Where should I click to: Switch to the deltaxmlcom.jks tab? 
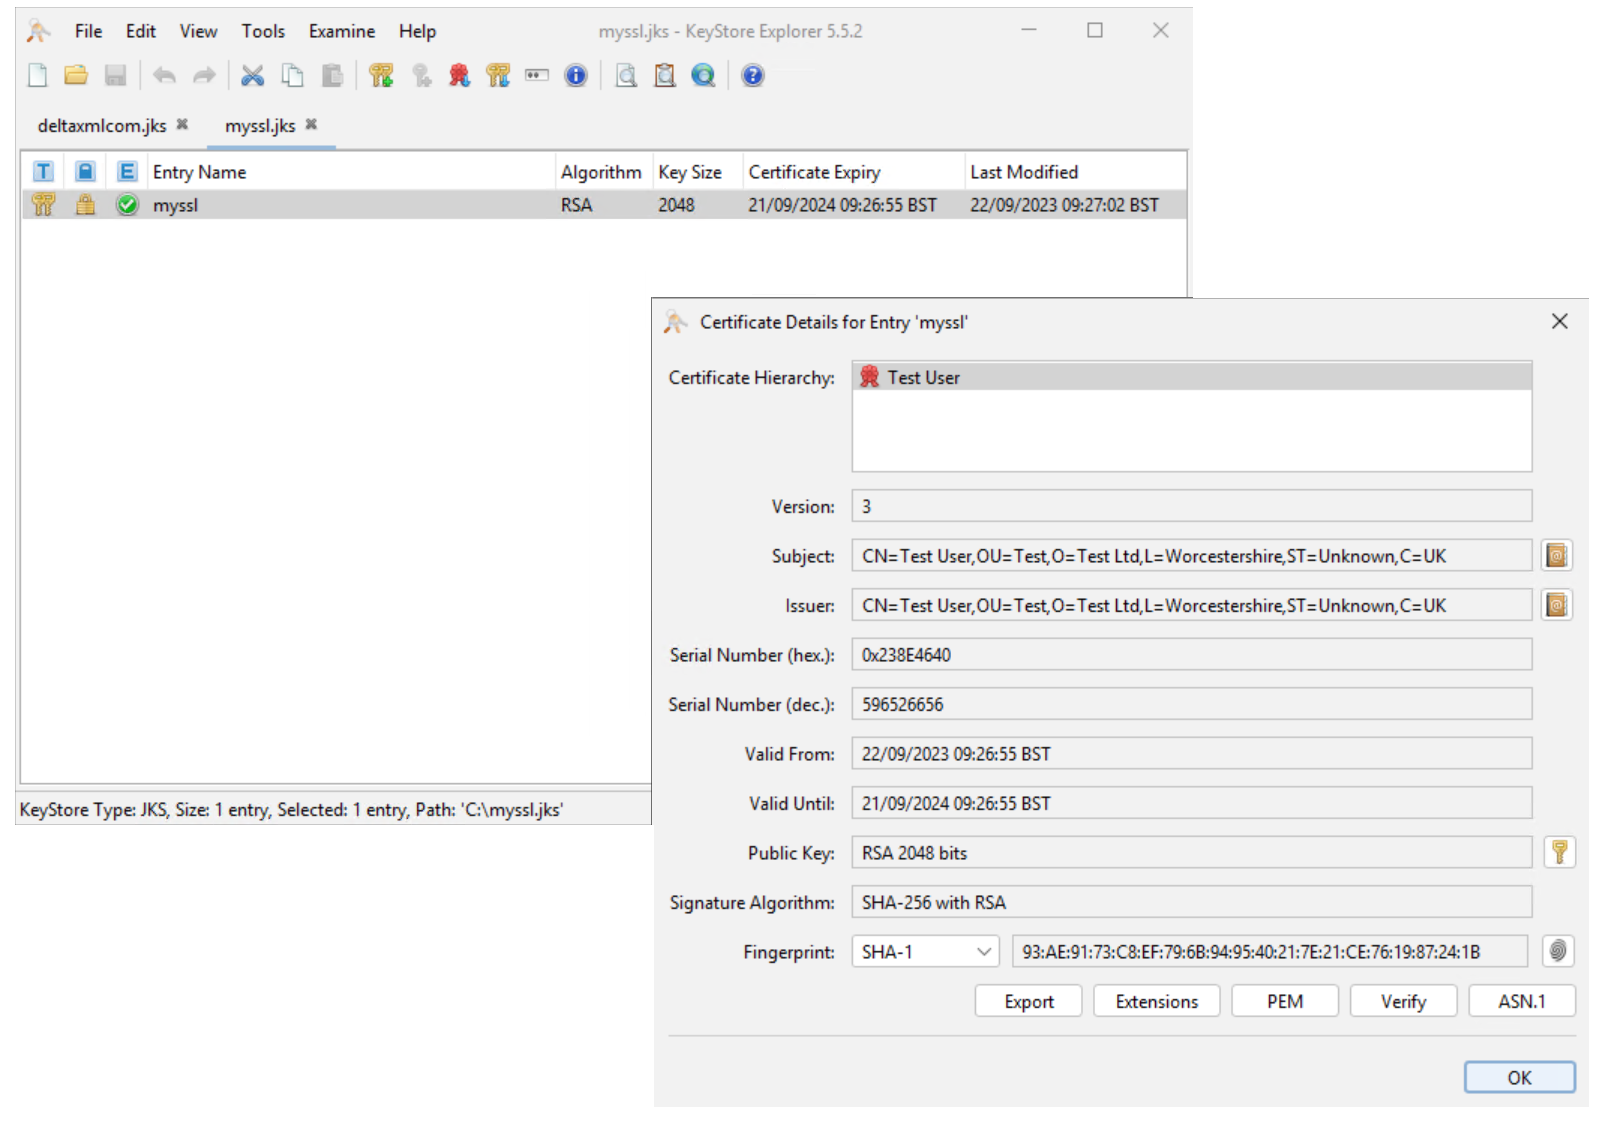coord(102,126)
